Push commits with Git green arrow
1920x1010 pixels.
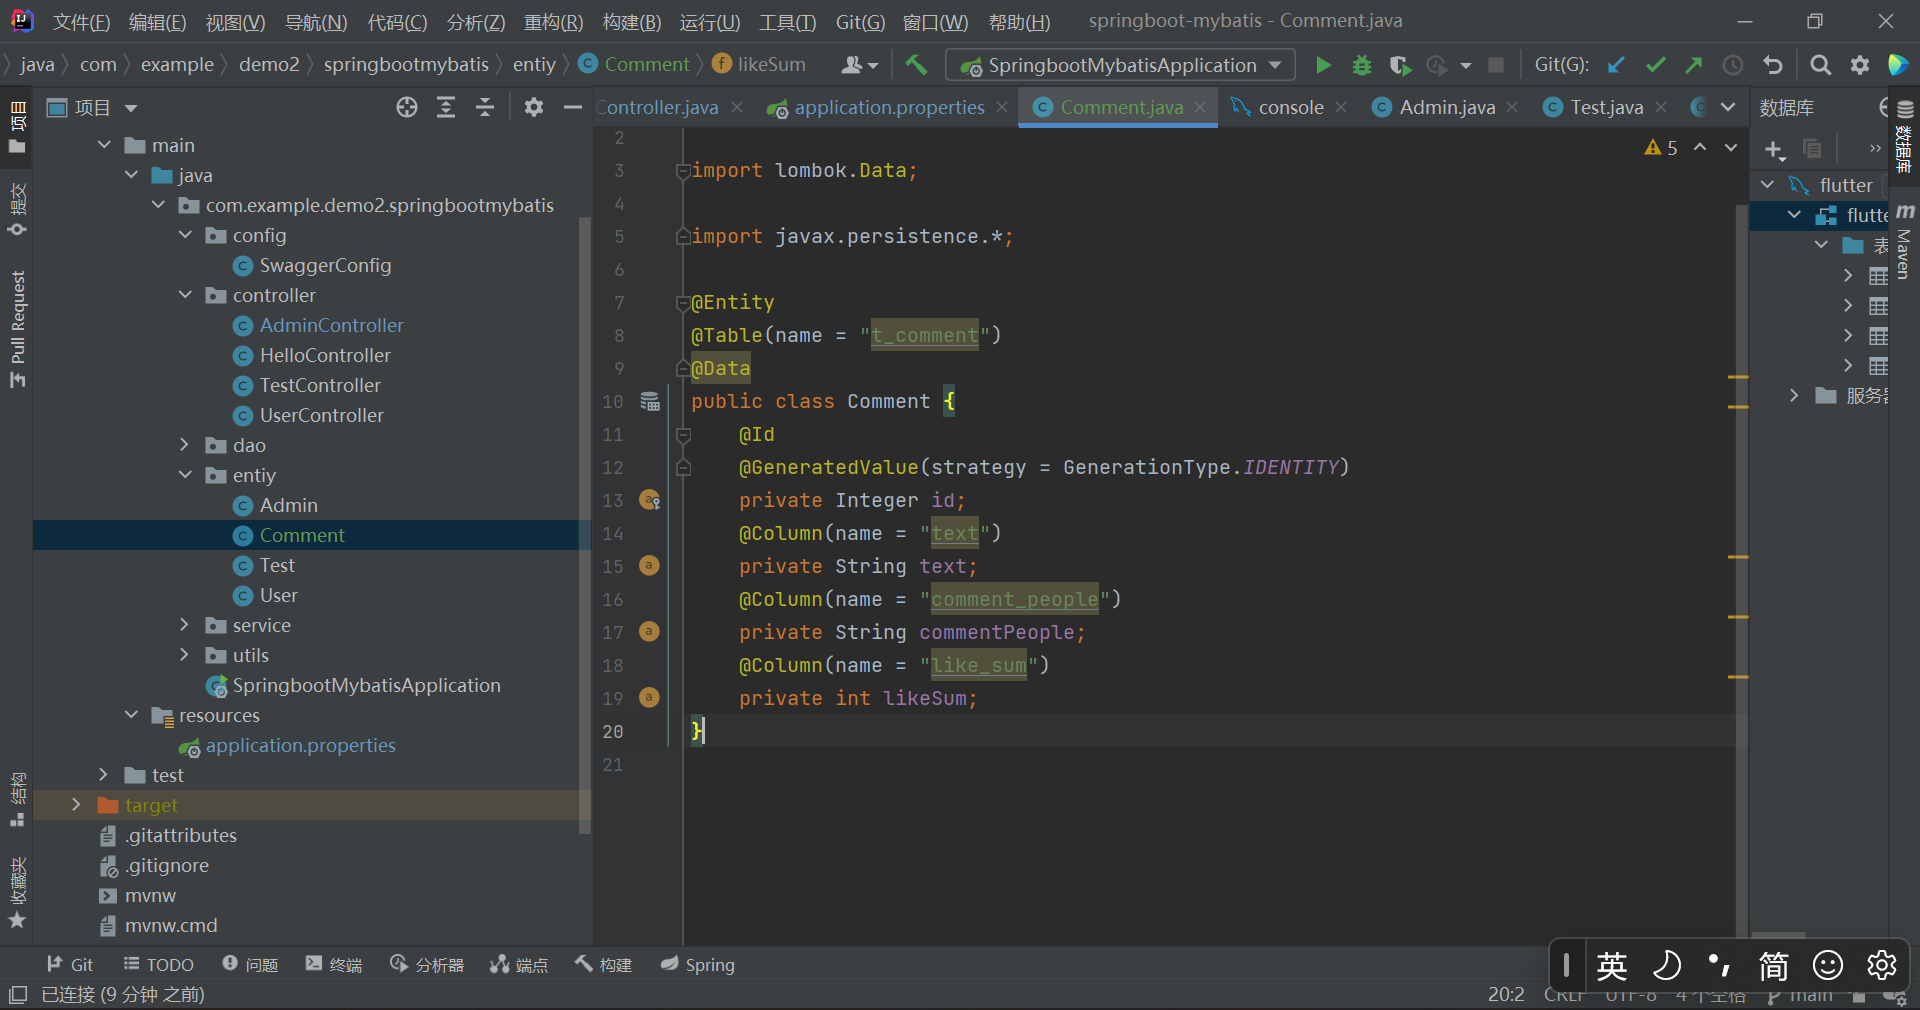coord(1694,65)
